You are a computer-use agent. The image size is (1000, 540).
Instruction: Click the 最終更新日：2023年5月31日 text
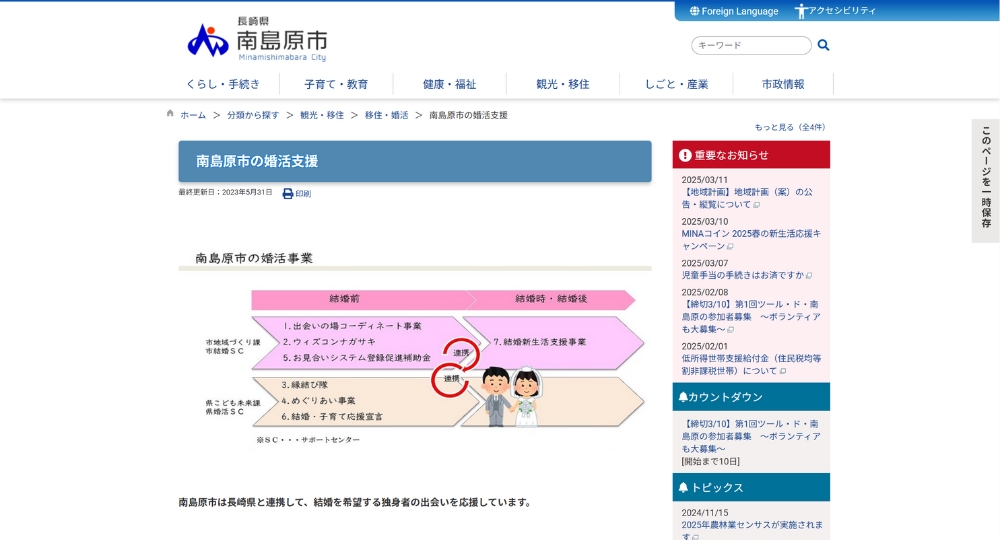225,192
